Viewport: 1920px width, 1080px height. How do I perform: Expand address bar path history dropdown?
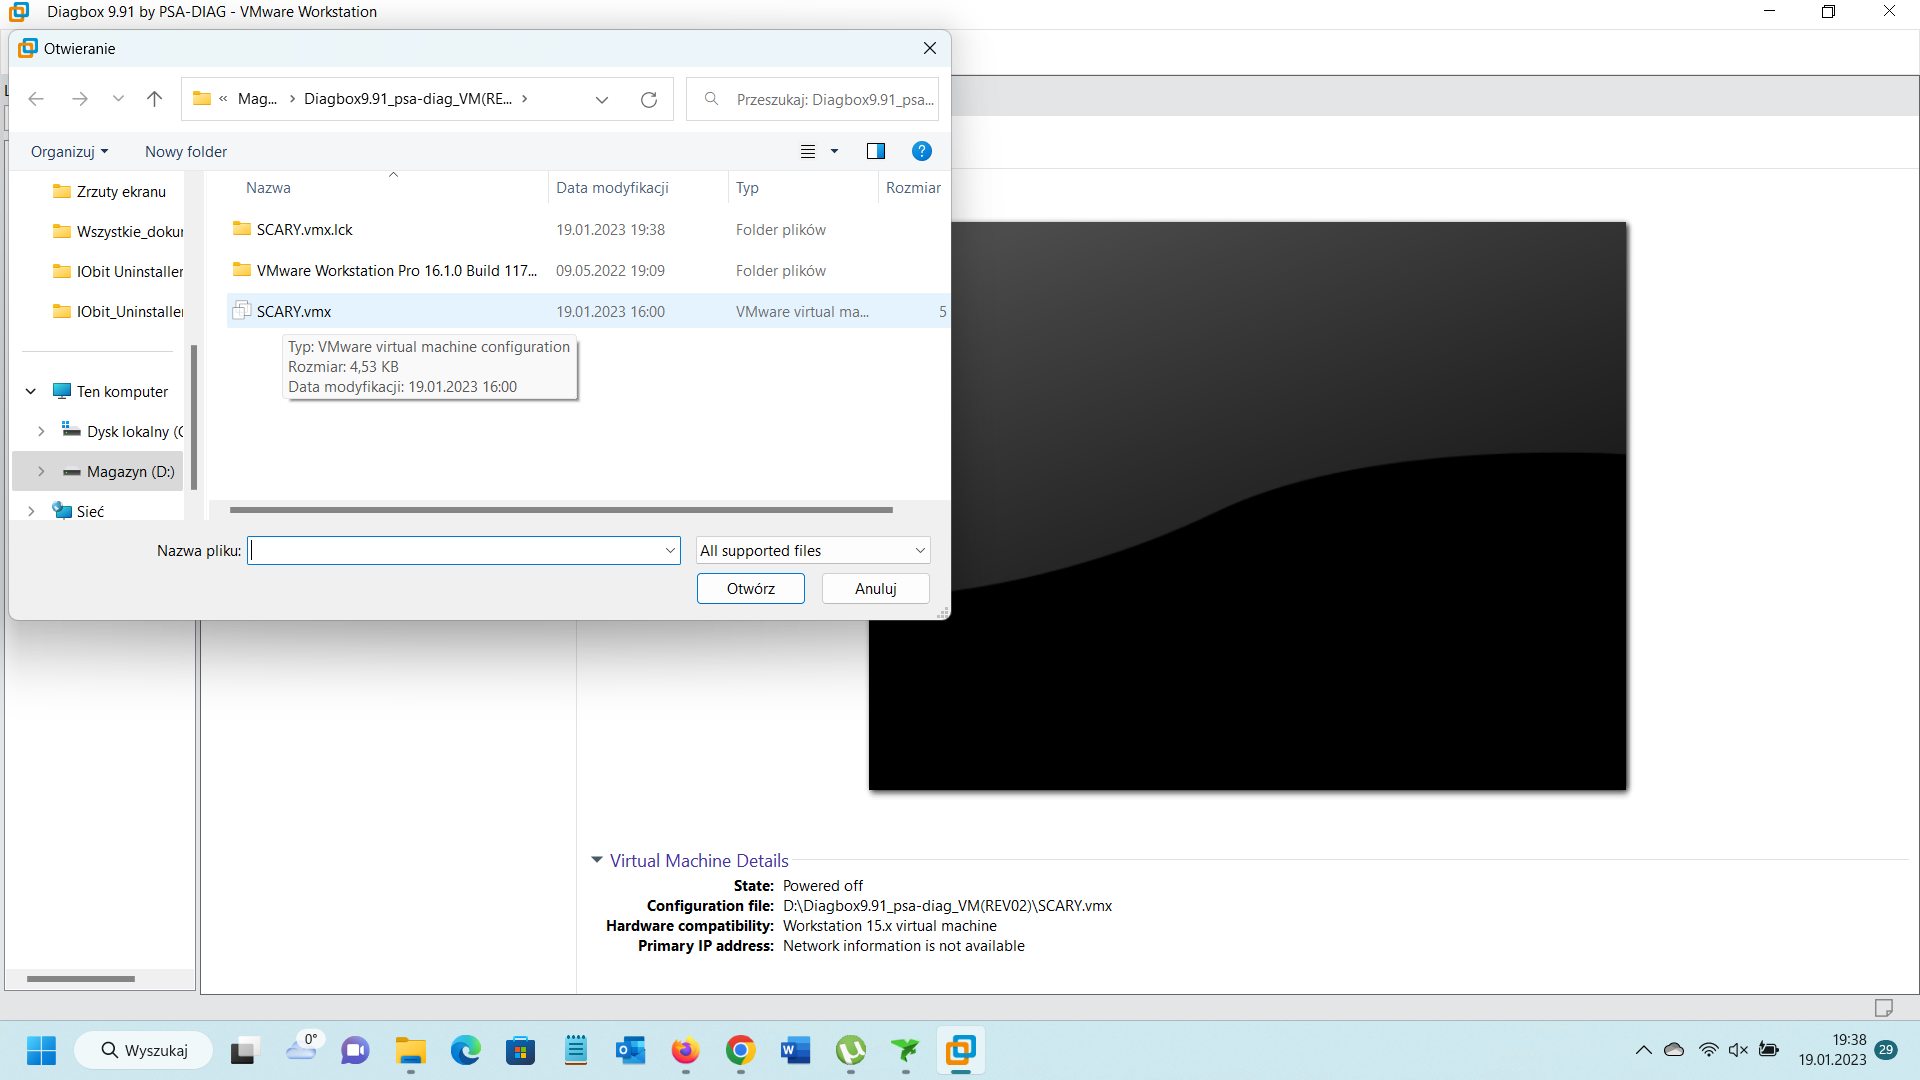click(x=602, y=99)
